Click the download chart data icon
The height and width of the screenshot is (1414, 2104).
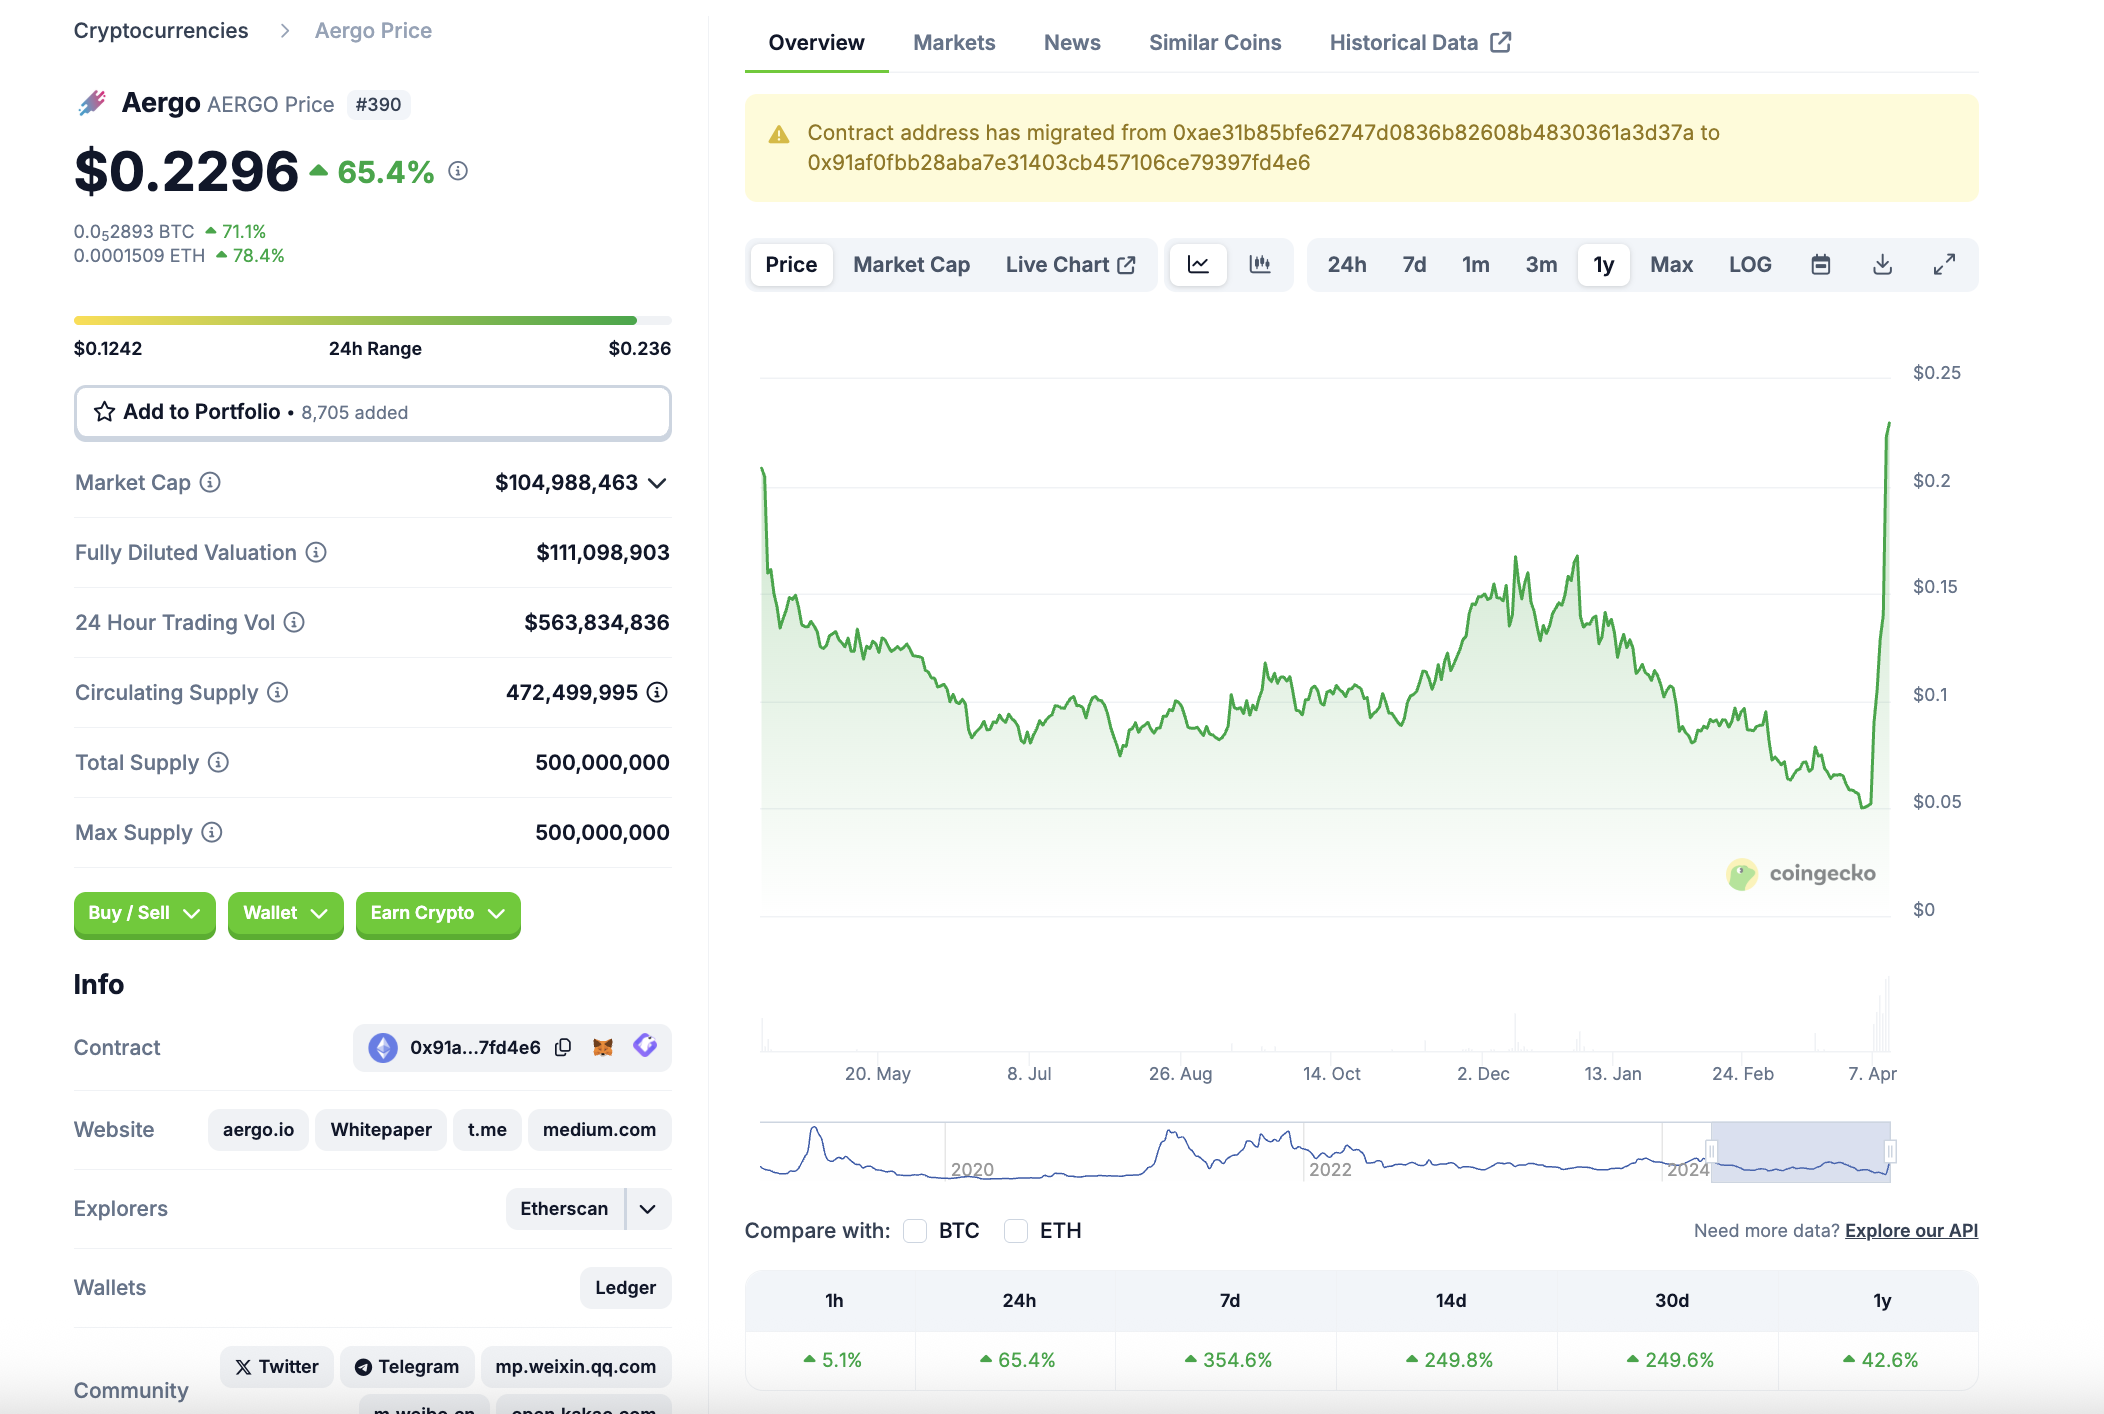1882,265
